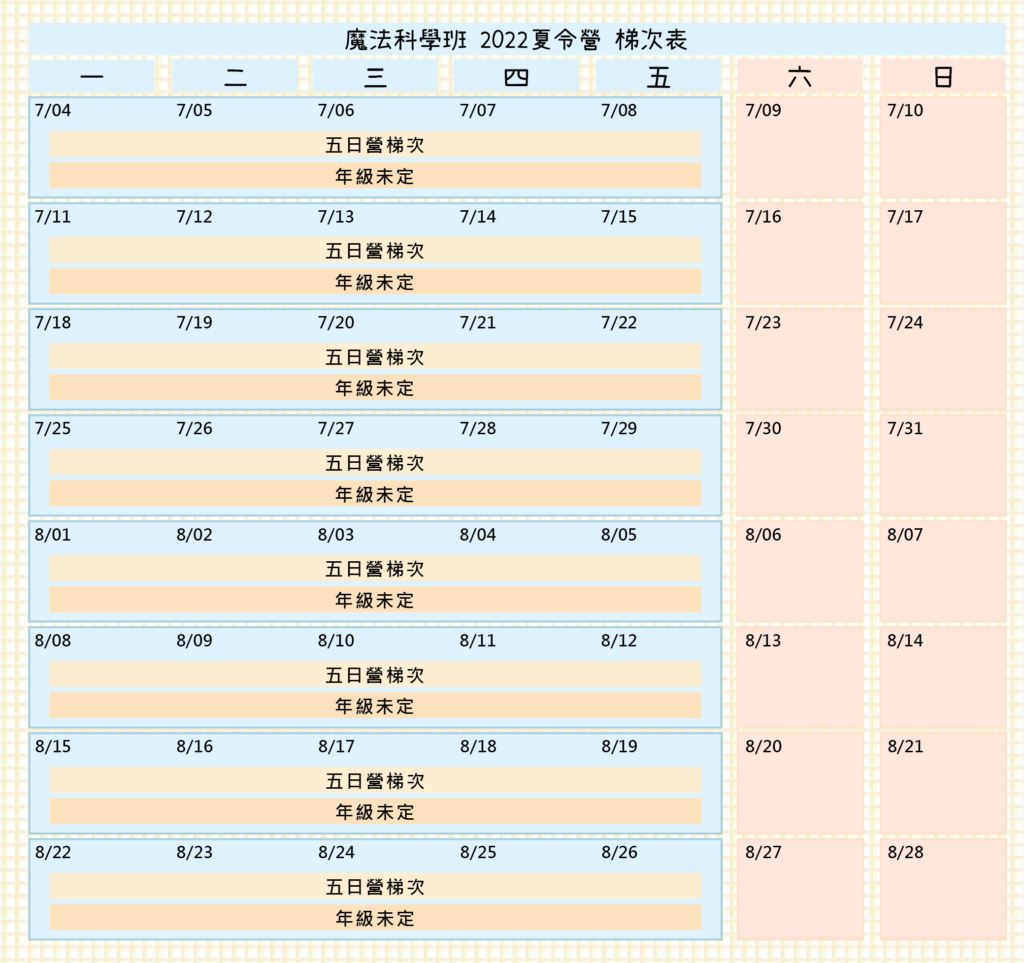The width and height of the screenshot is (1024, 963).
Task: Click 年級未定 bar in the 7/18 week
Action: [376, 388]
